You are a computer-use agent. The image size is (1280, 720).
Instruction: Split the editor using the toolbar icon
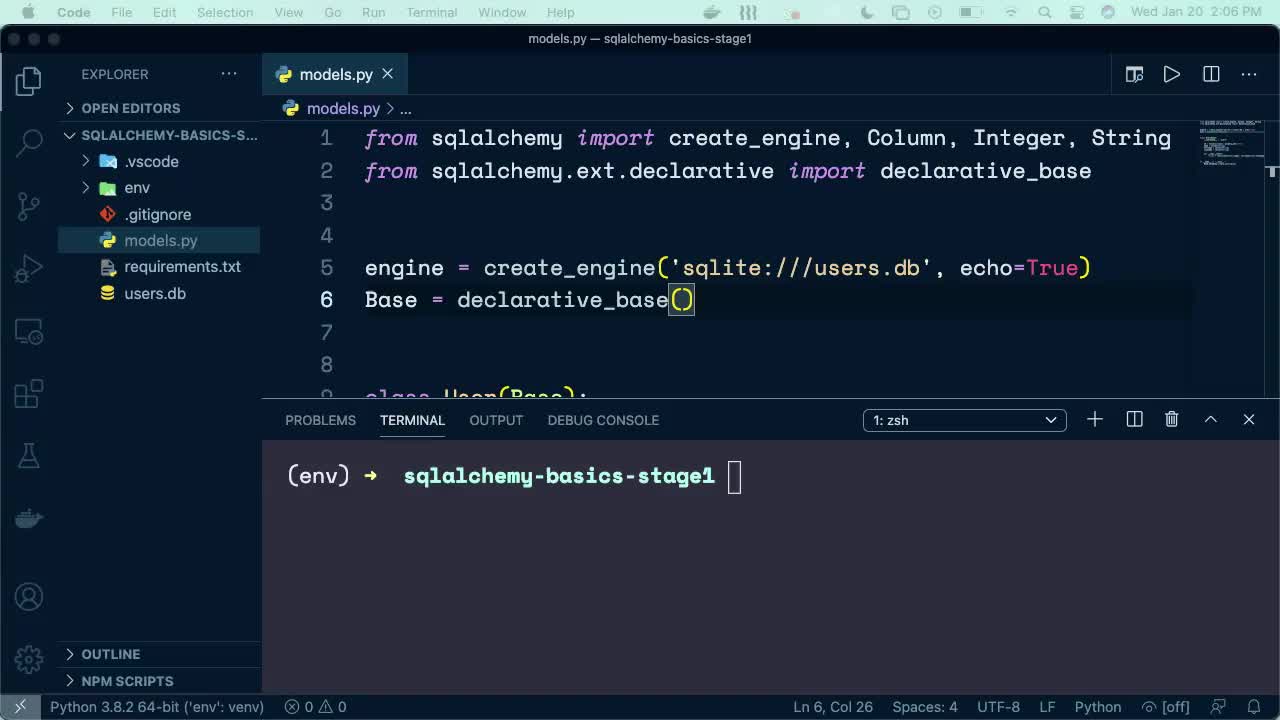pyautogui.click(x=1210, y=74)
